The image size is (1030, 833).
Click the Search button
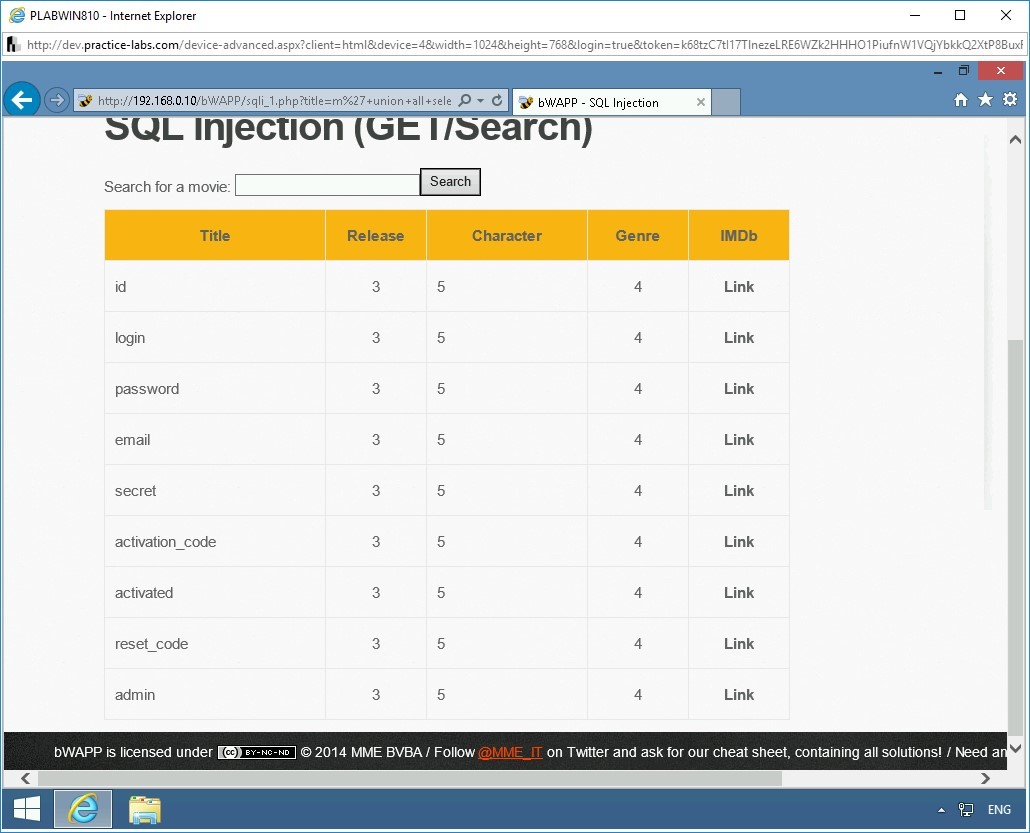pyautogui.click(x=450, y=182)
